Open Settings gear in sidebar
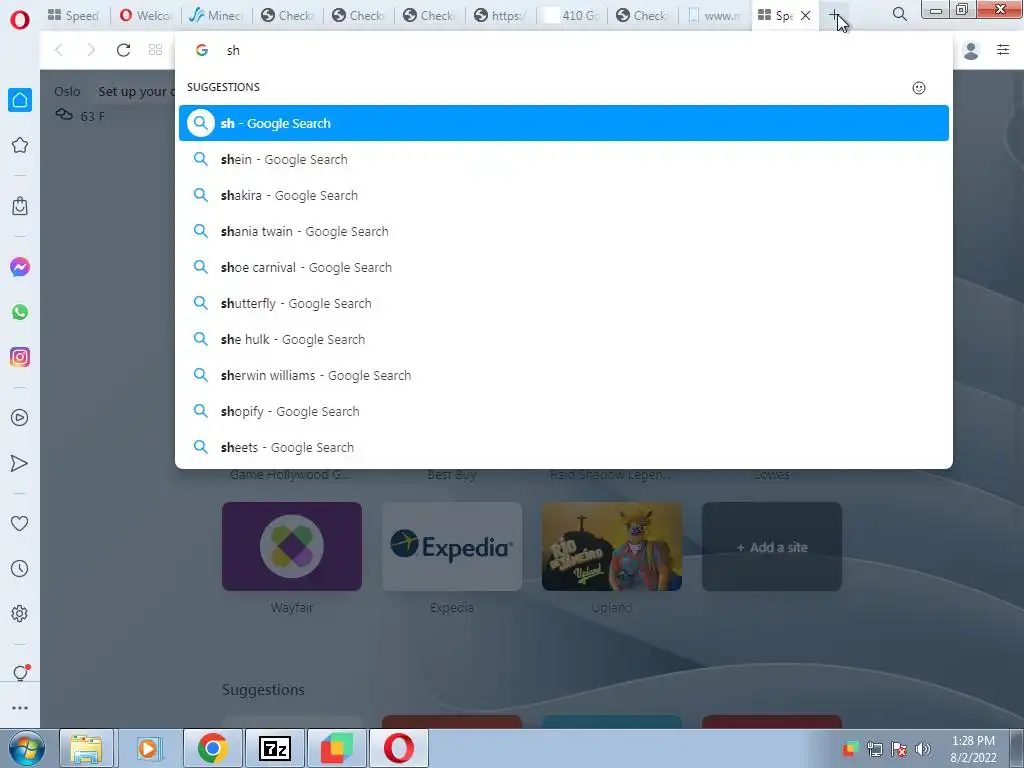This screenshot has height=768, width=1024. coord(20,614)
